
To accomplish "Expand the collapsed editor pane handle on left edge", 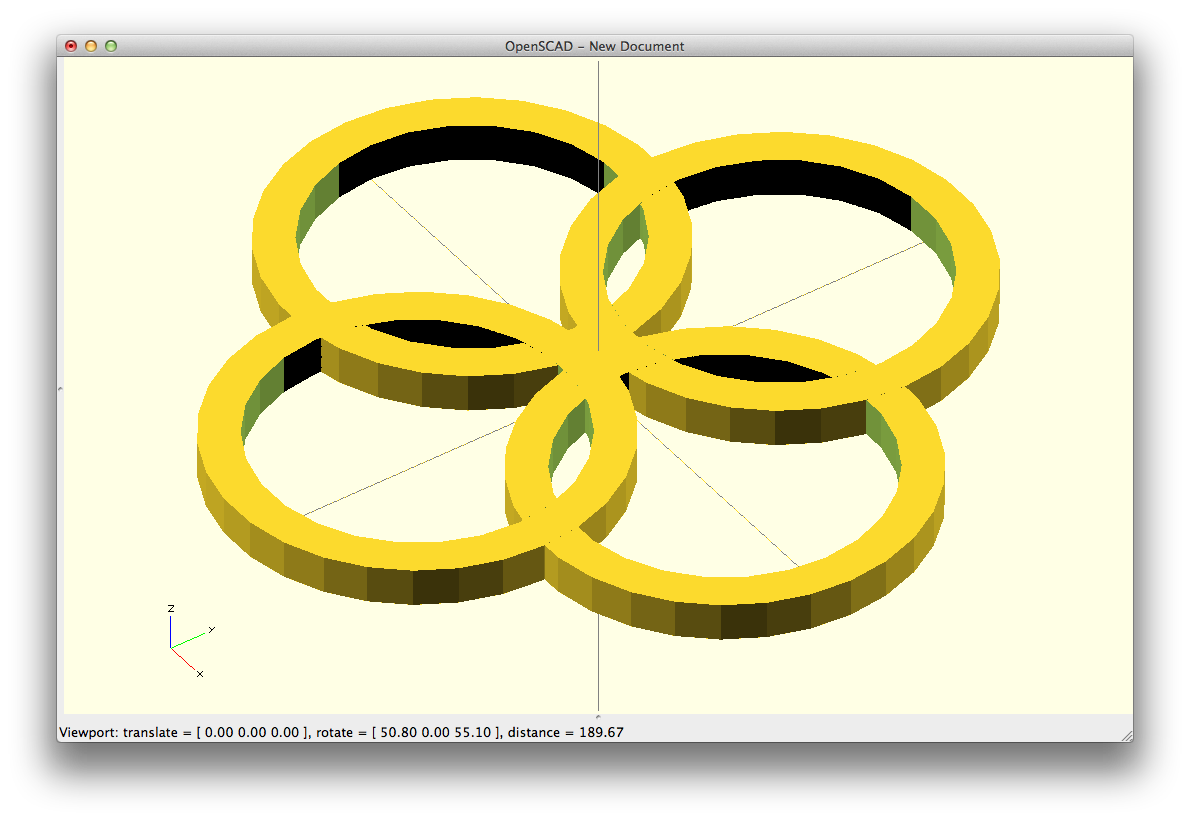I will (60, 388).
